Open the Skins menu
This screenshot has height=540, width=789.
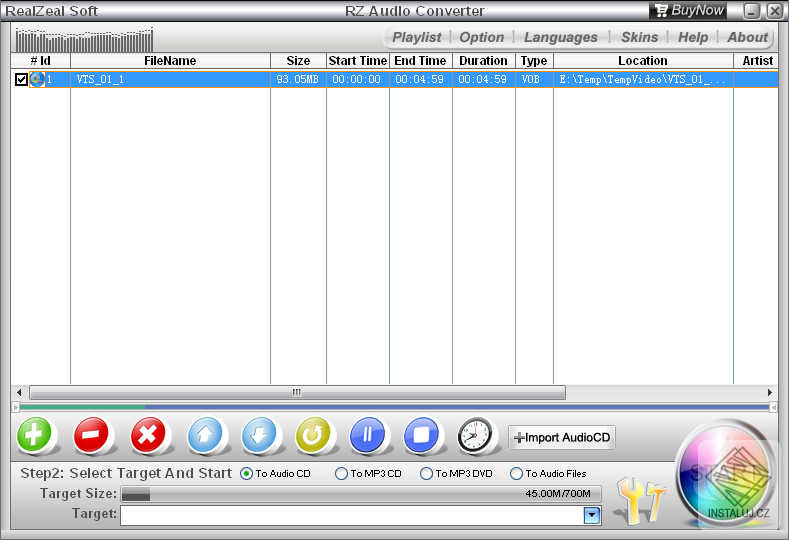640,37
